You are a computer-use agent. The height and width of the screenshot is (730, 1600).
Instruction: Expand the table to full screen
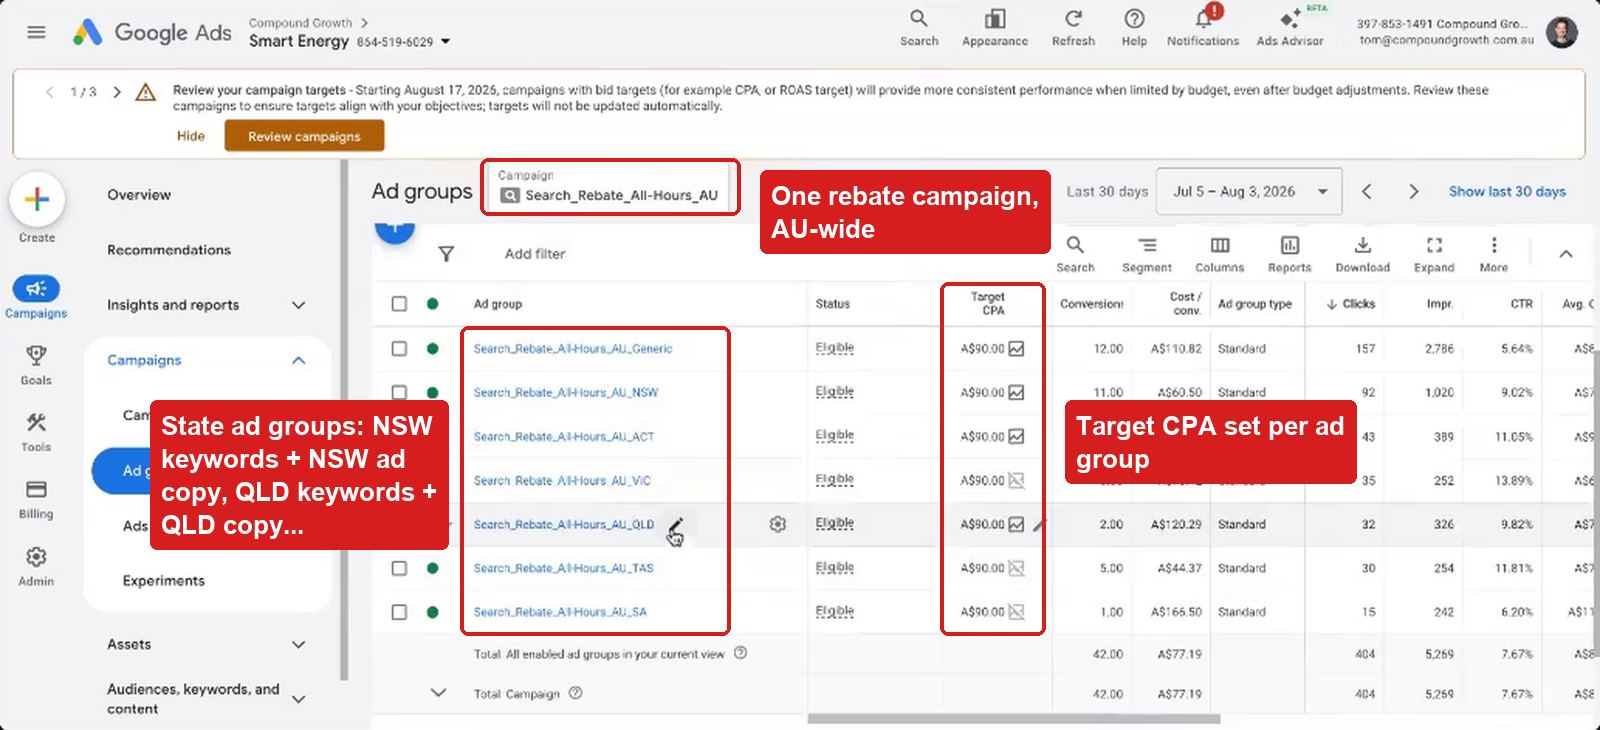pyautogui.click(x=1434, y=254)
